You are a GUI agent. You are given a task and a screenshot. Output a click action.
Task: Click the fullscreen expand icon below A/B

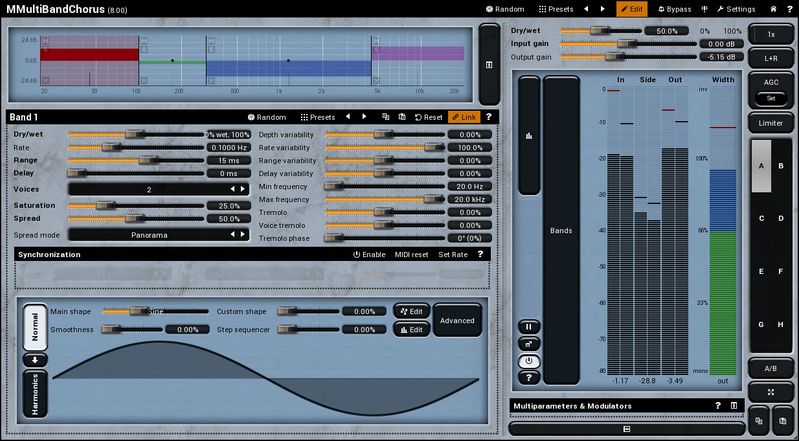772,393
